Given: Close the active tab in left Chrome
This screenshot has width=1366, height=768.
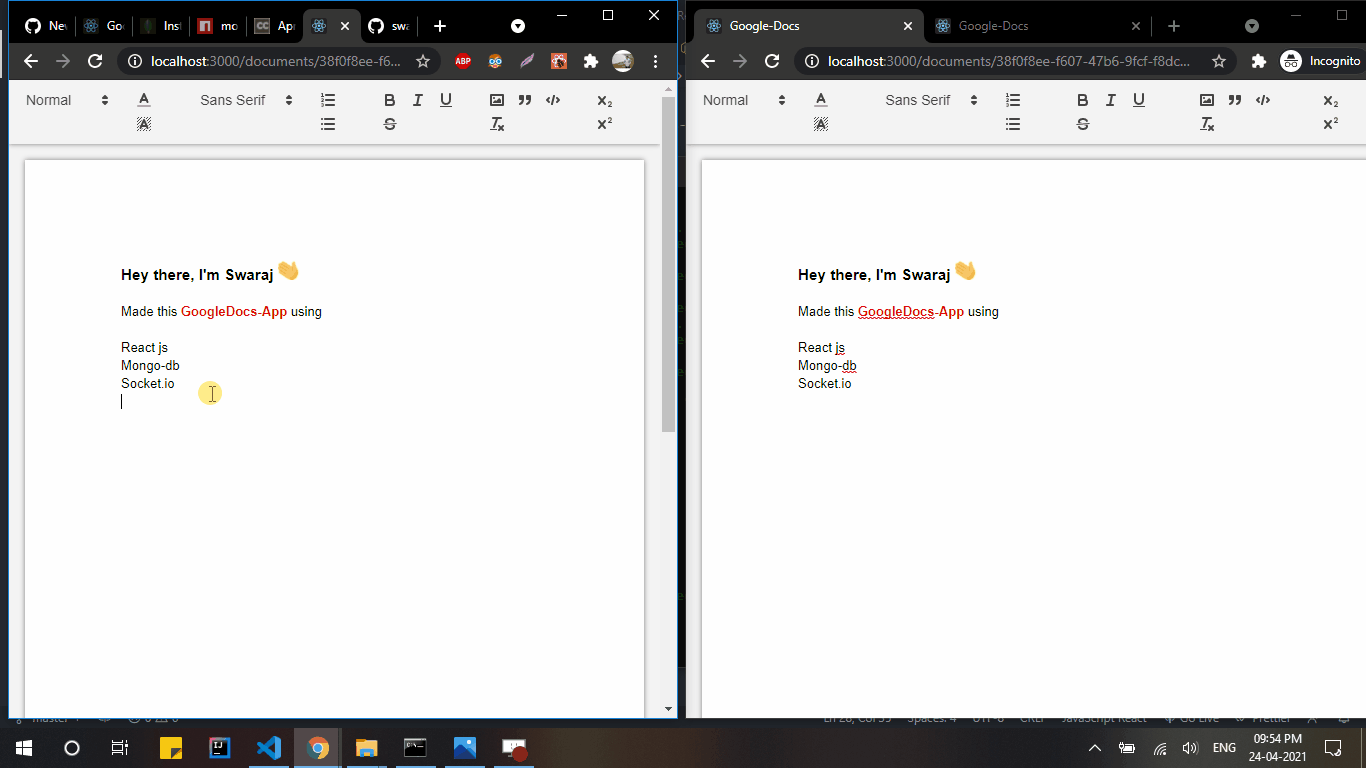Looking at the screenshot, I should coord(345,26).
